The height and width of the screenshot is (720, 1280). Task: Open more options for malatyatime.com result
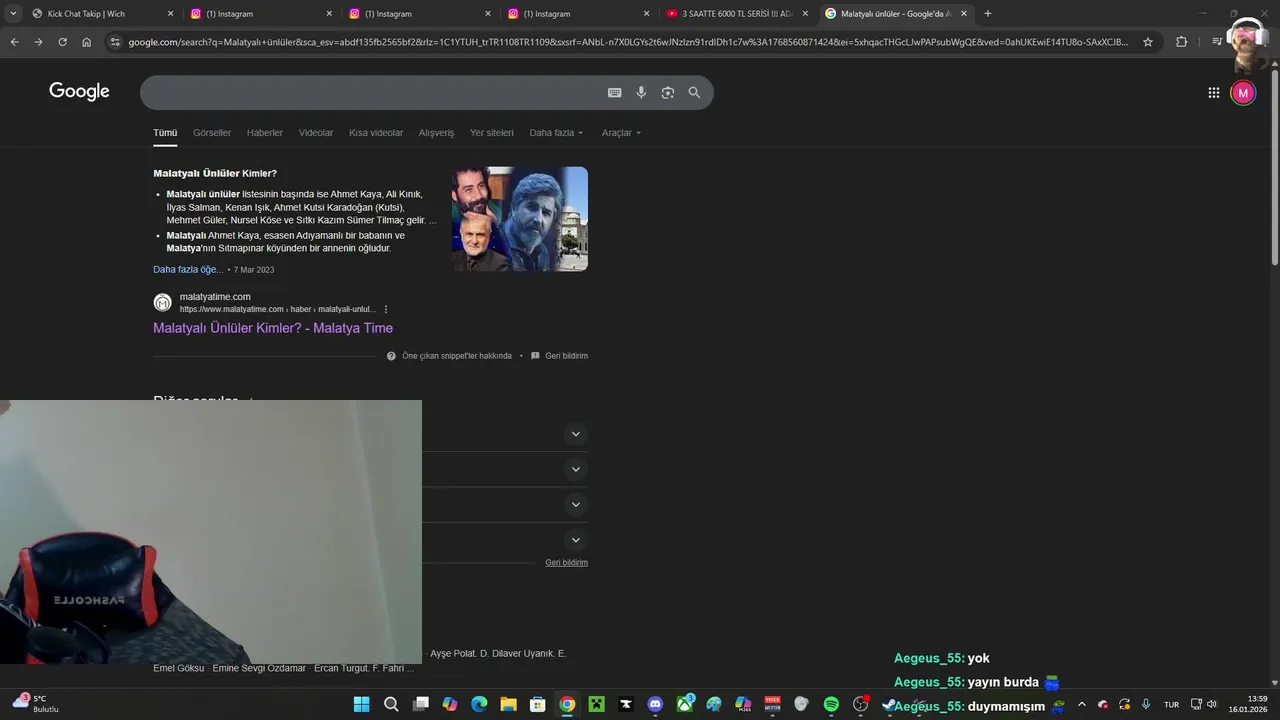386,310
